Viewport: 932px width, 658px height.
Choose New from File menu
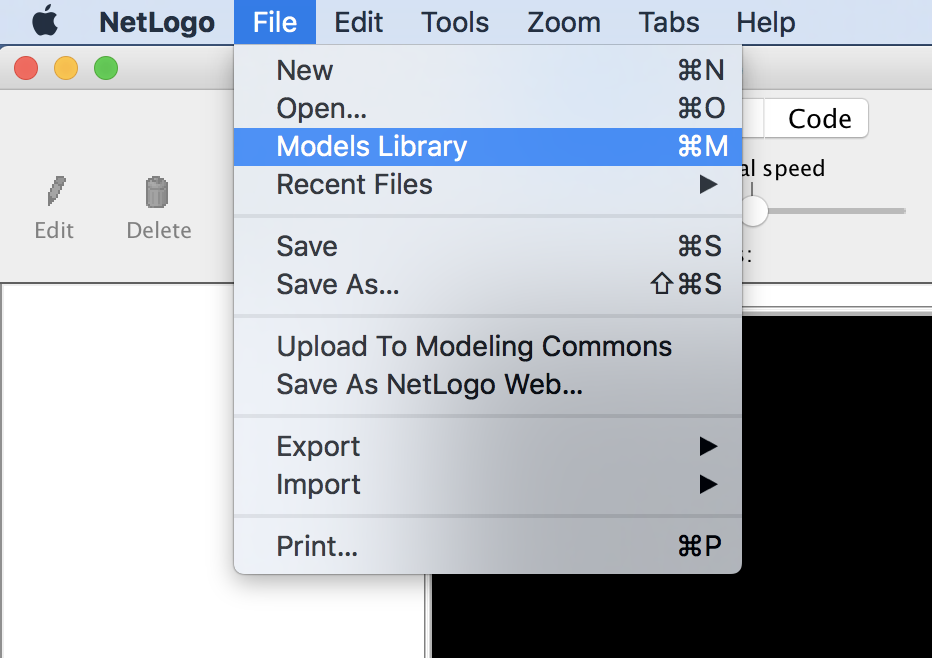[x=305, y=70]
